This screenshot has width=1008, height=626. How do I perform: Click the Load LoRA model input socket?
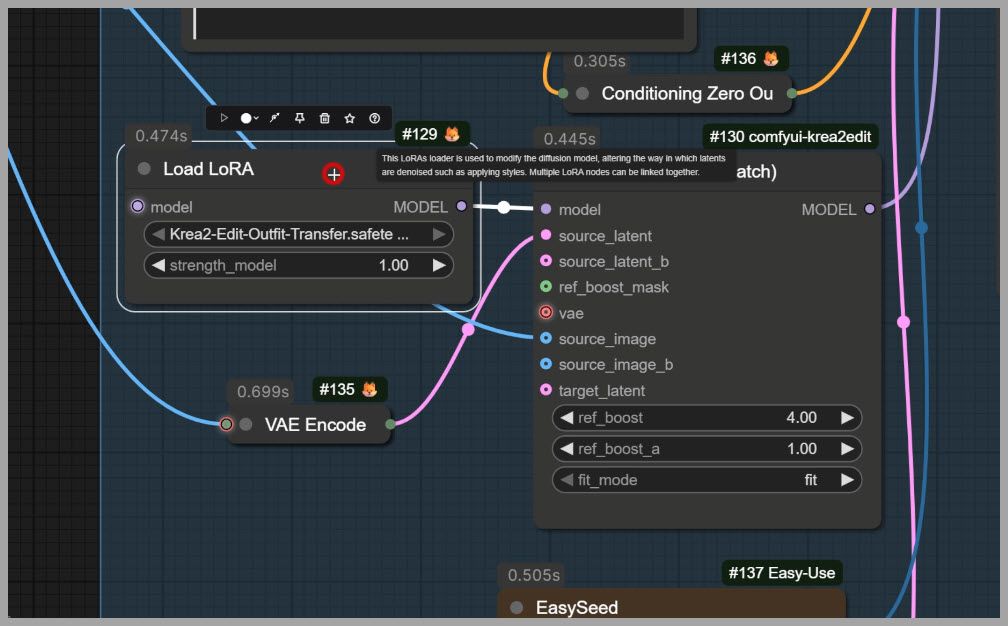138,206
